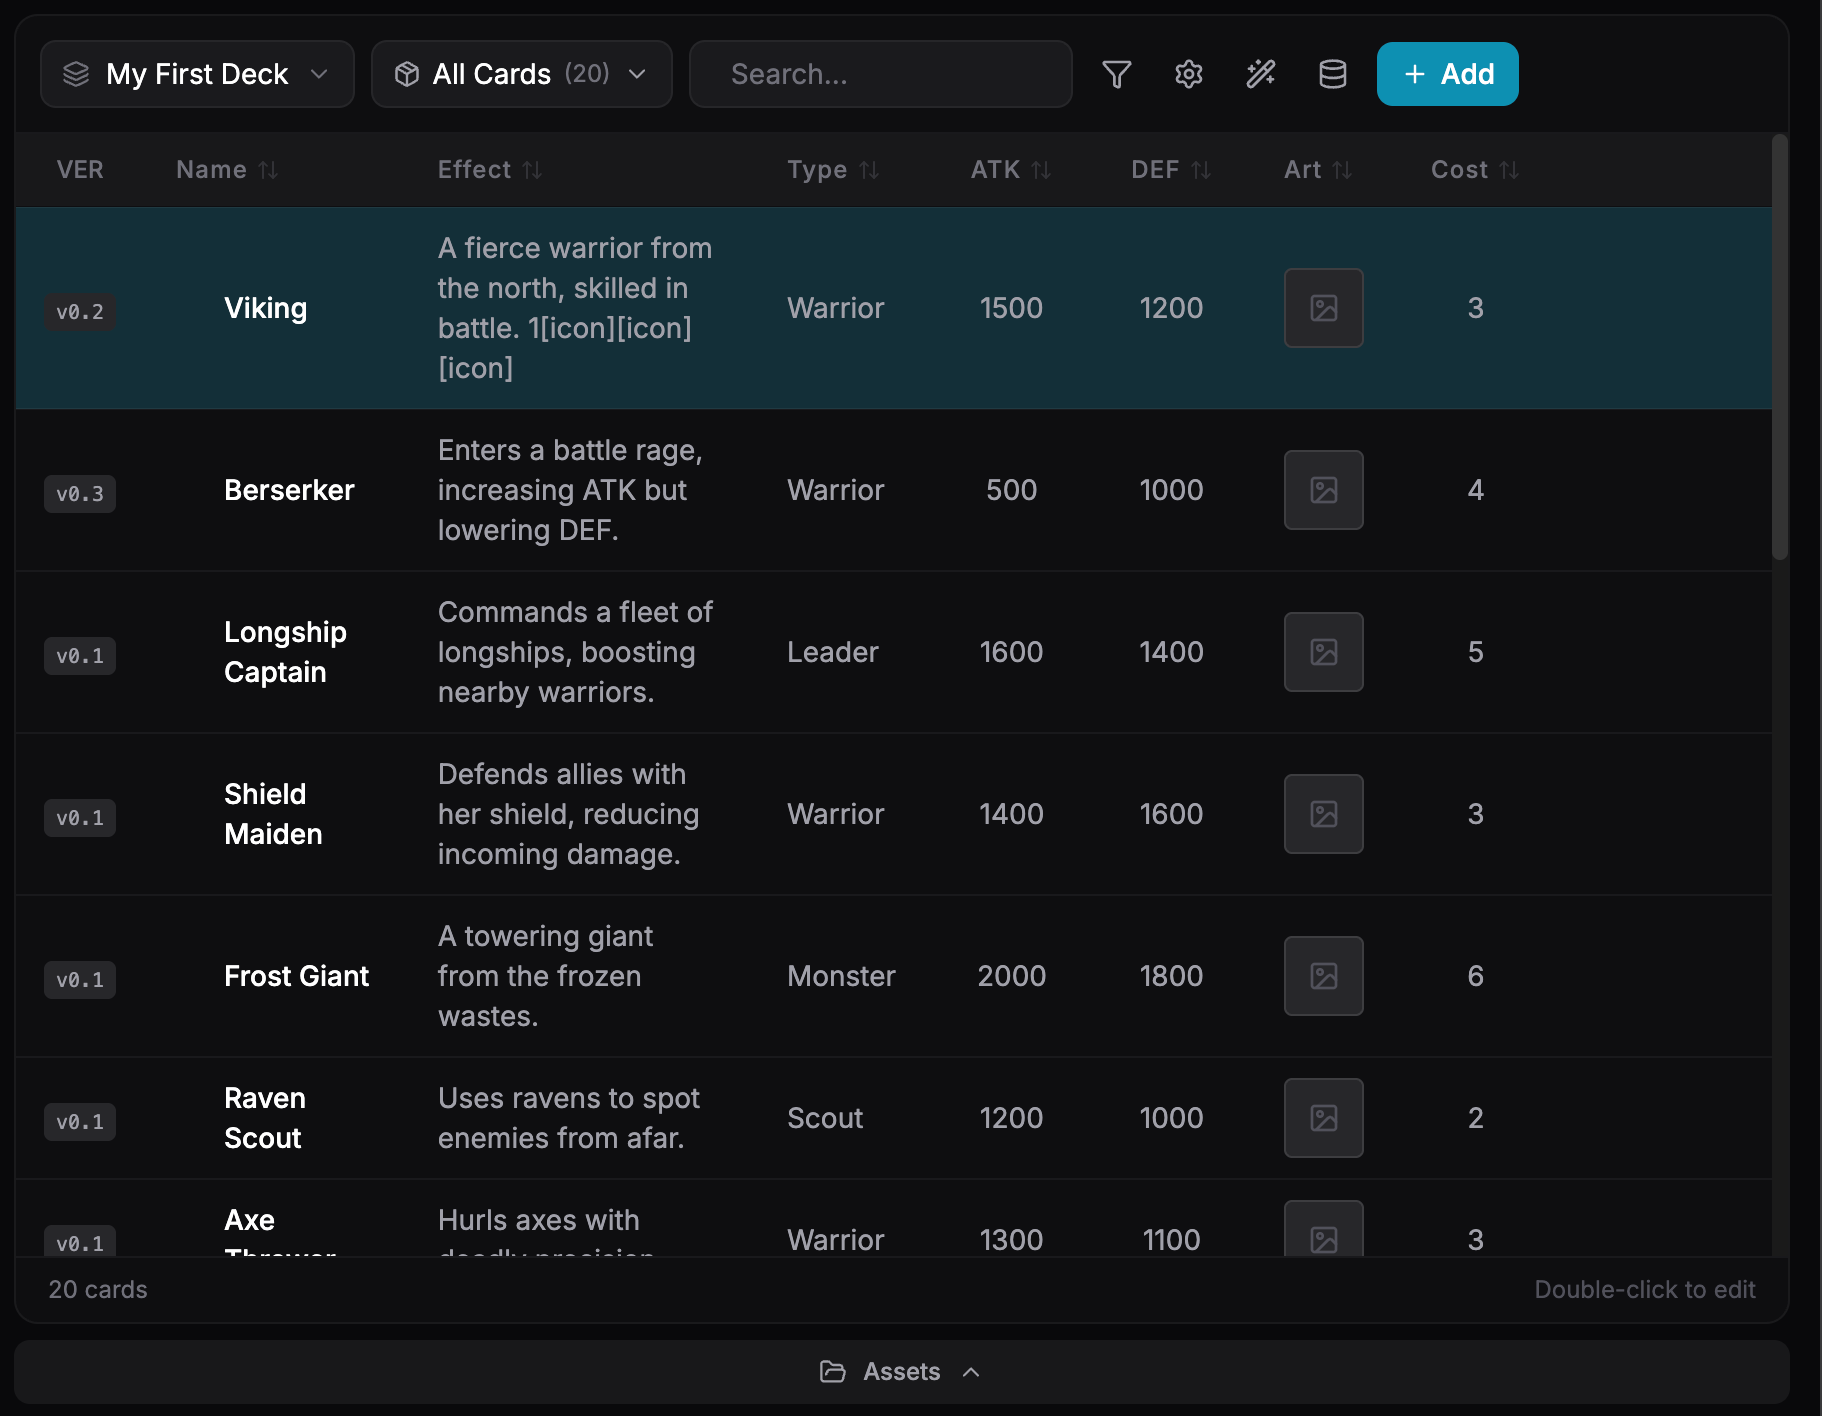
Task: Click inside the Search field
Action: (880, 73)
